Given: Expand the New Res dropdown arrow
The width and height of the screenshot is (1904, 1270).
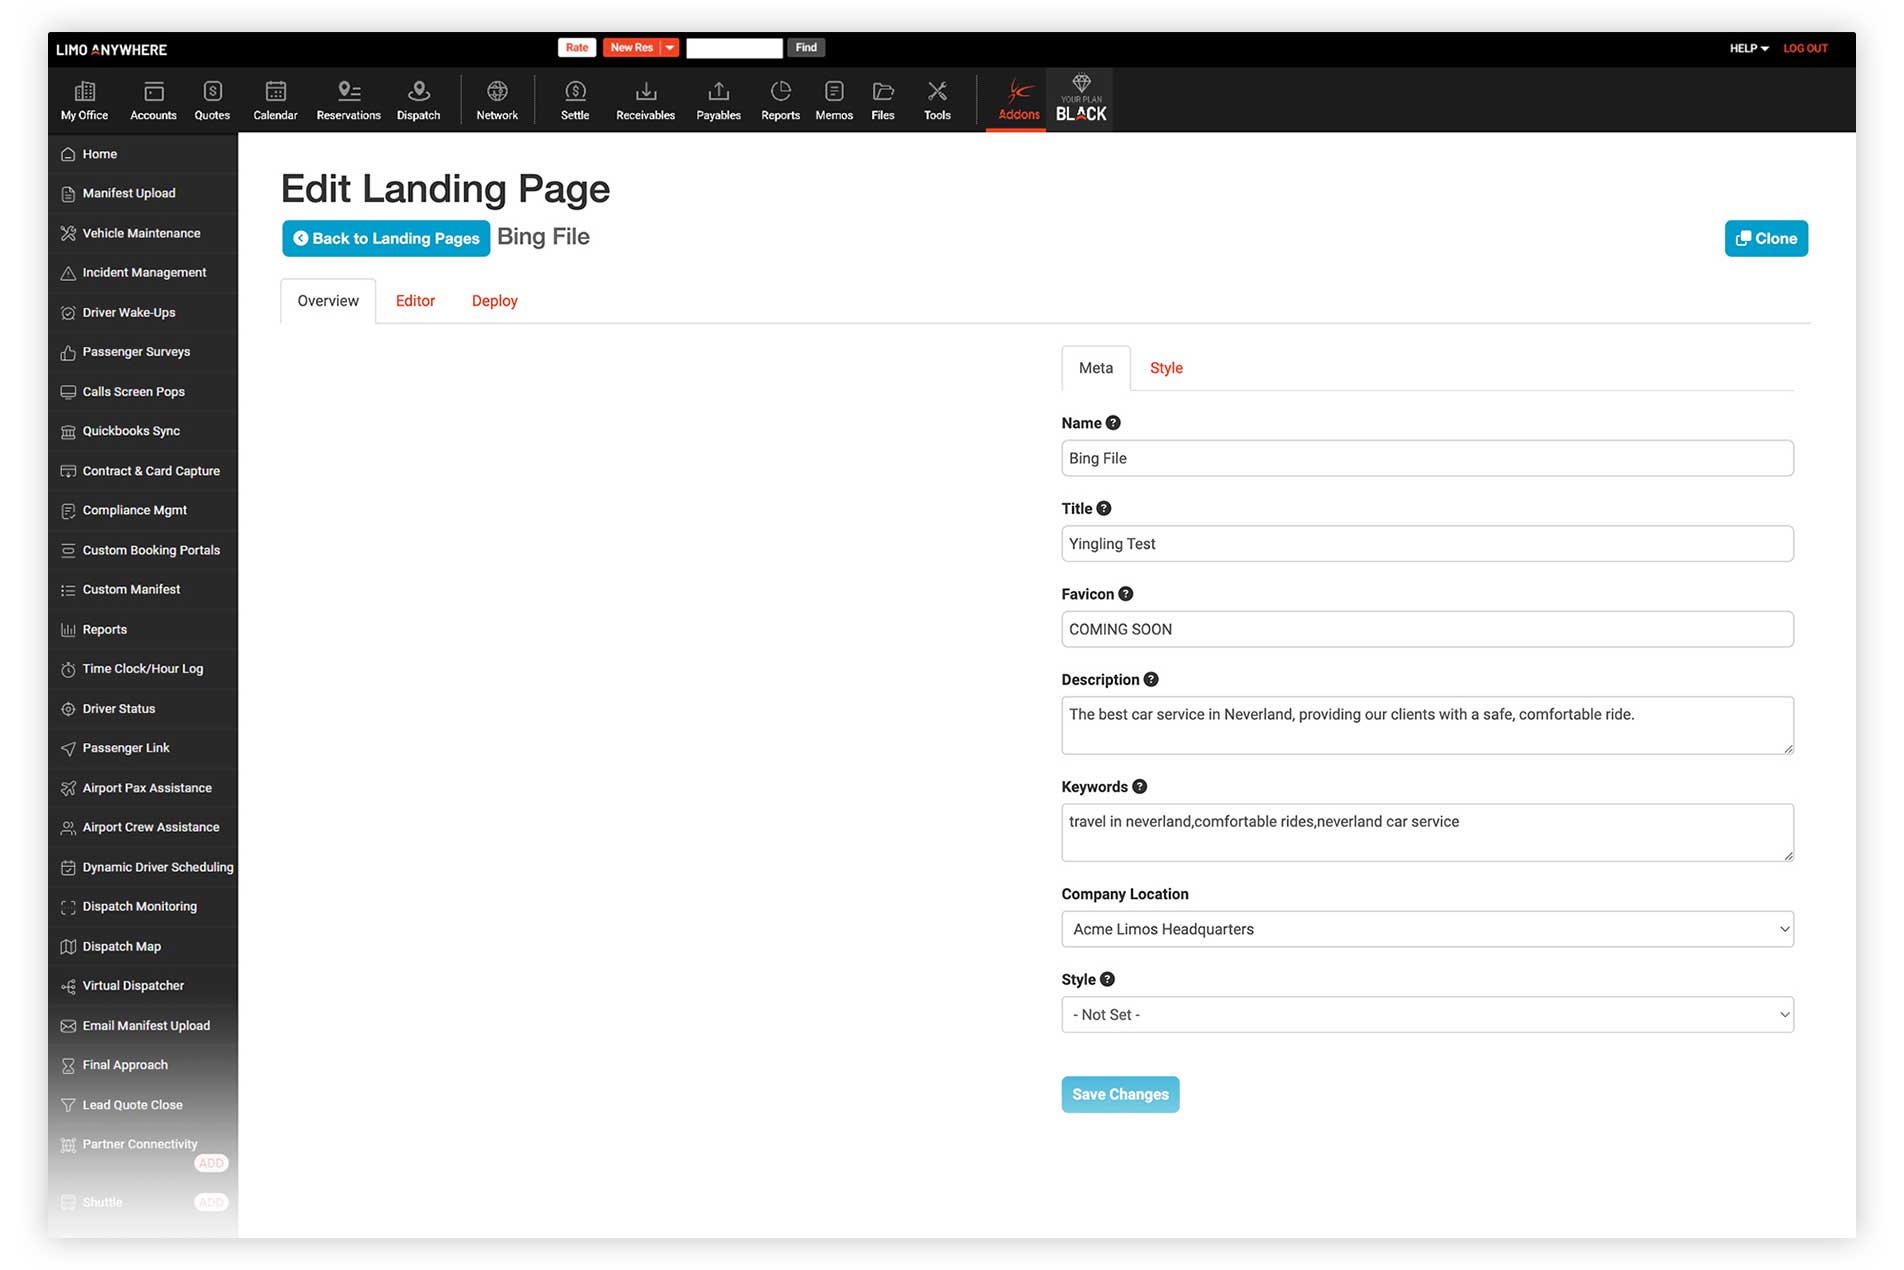Looking at the screenshot, I should tap(670, 48).
